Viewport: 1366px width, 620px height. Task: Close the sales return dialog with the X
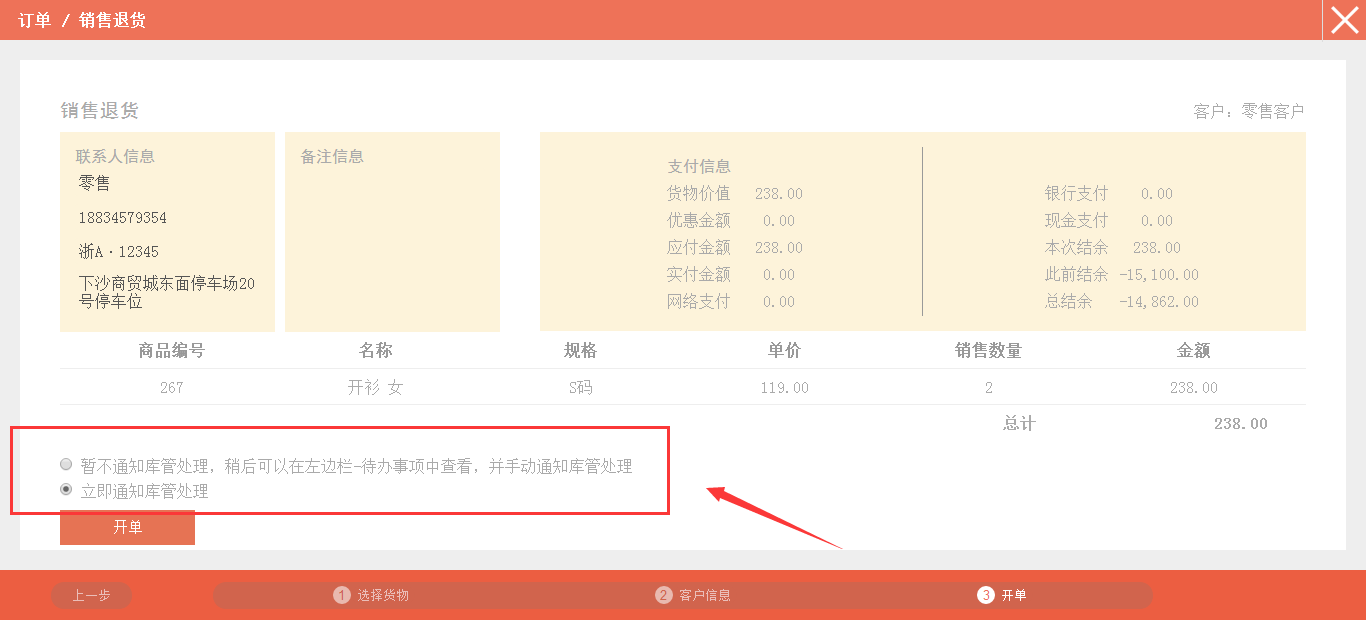pyautogui.click(x=1344, y=20)
